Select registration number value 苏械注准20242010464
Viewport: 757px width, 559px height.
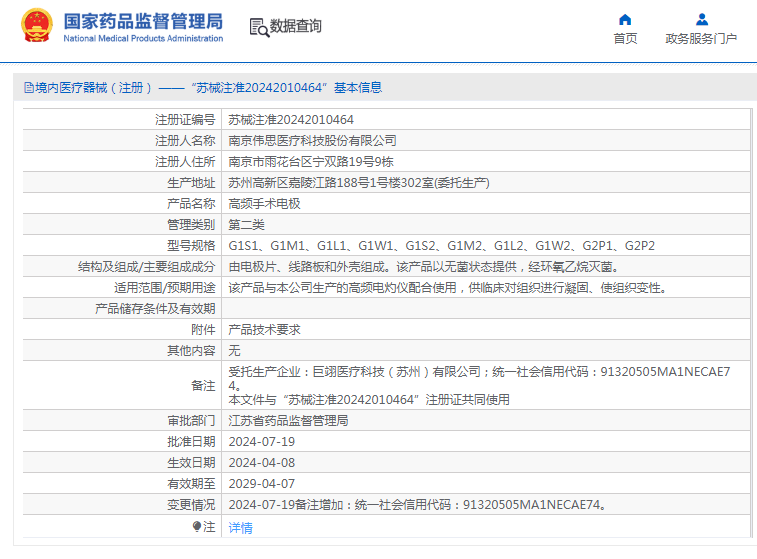click(291, 120)
